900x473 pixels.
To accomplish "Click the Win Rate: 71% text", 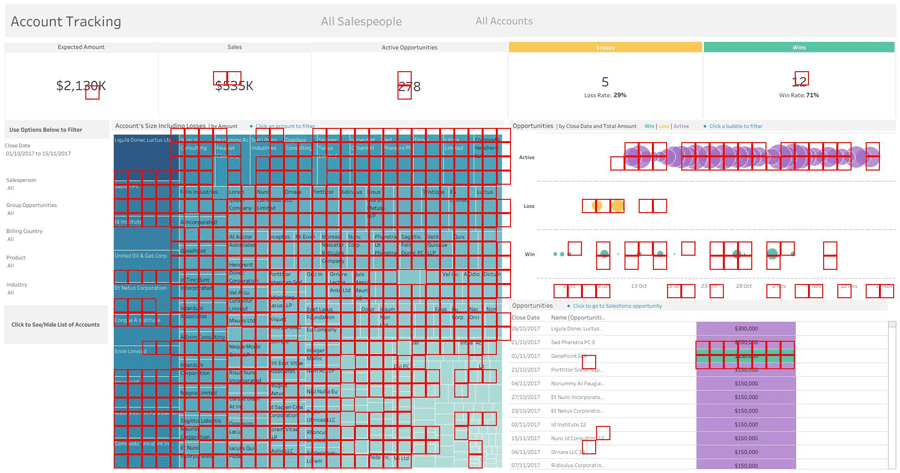I will (799, 95).
